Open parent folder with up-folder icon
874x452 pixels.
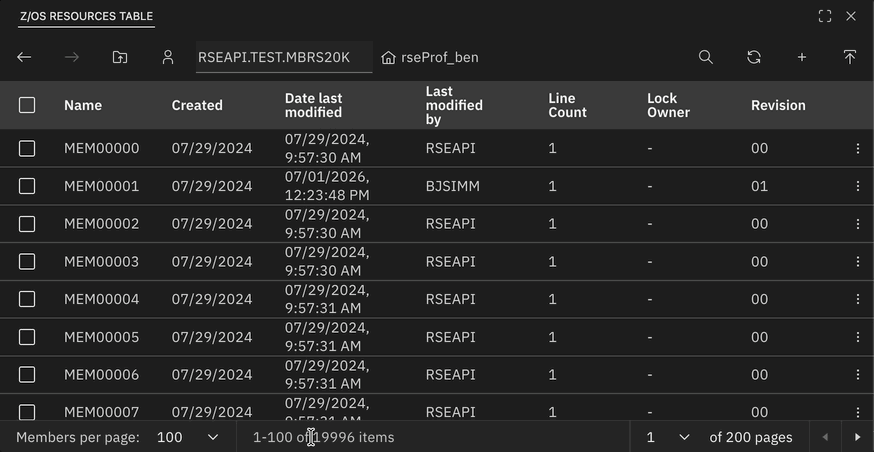[120, 57]
